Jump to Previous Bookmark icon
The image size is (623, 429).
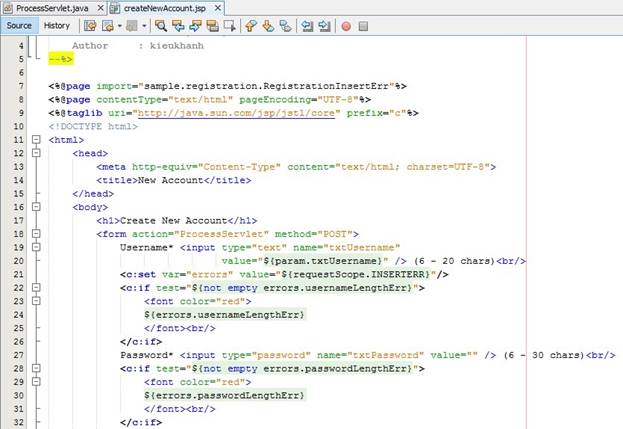(250, 26)
